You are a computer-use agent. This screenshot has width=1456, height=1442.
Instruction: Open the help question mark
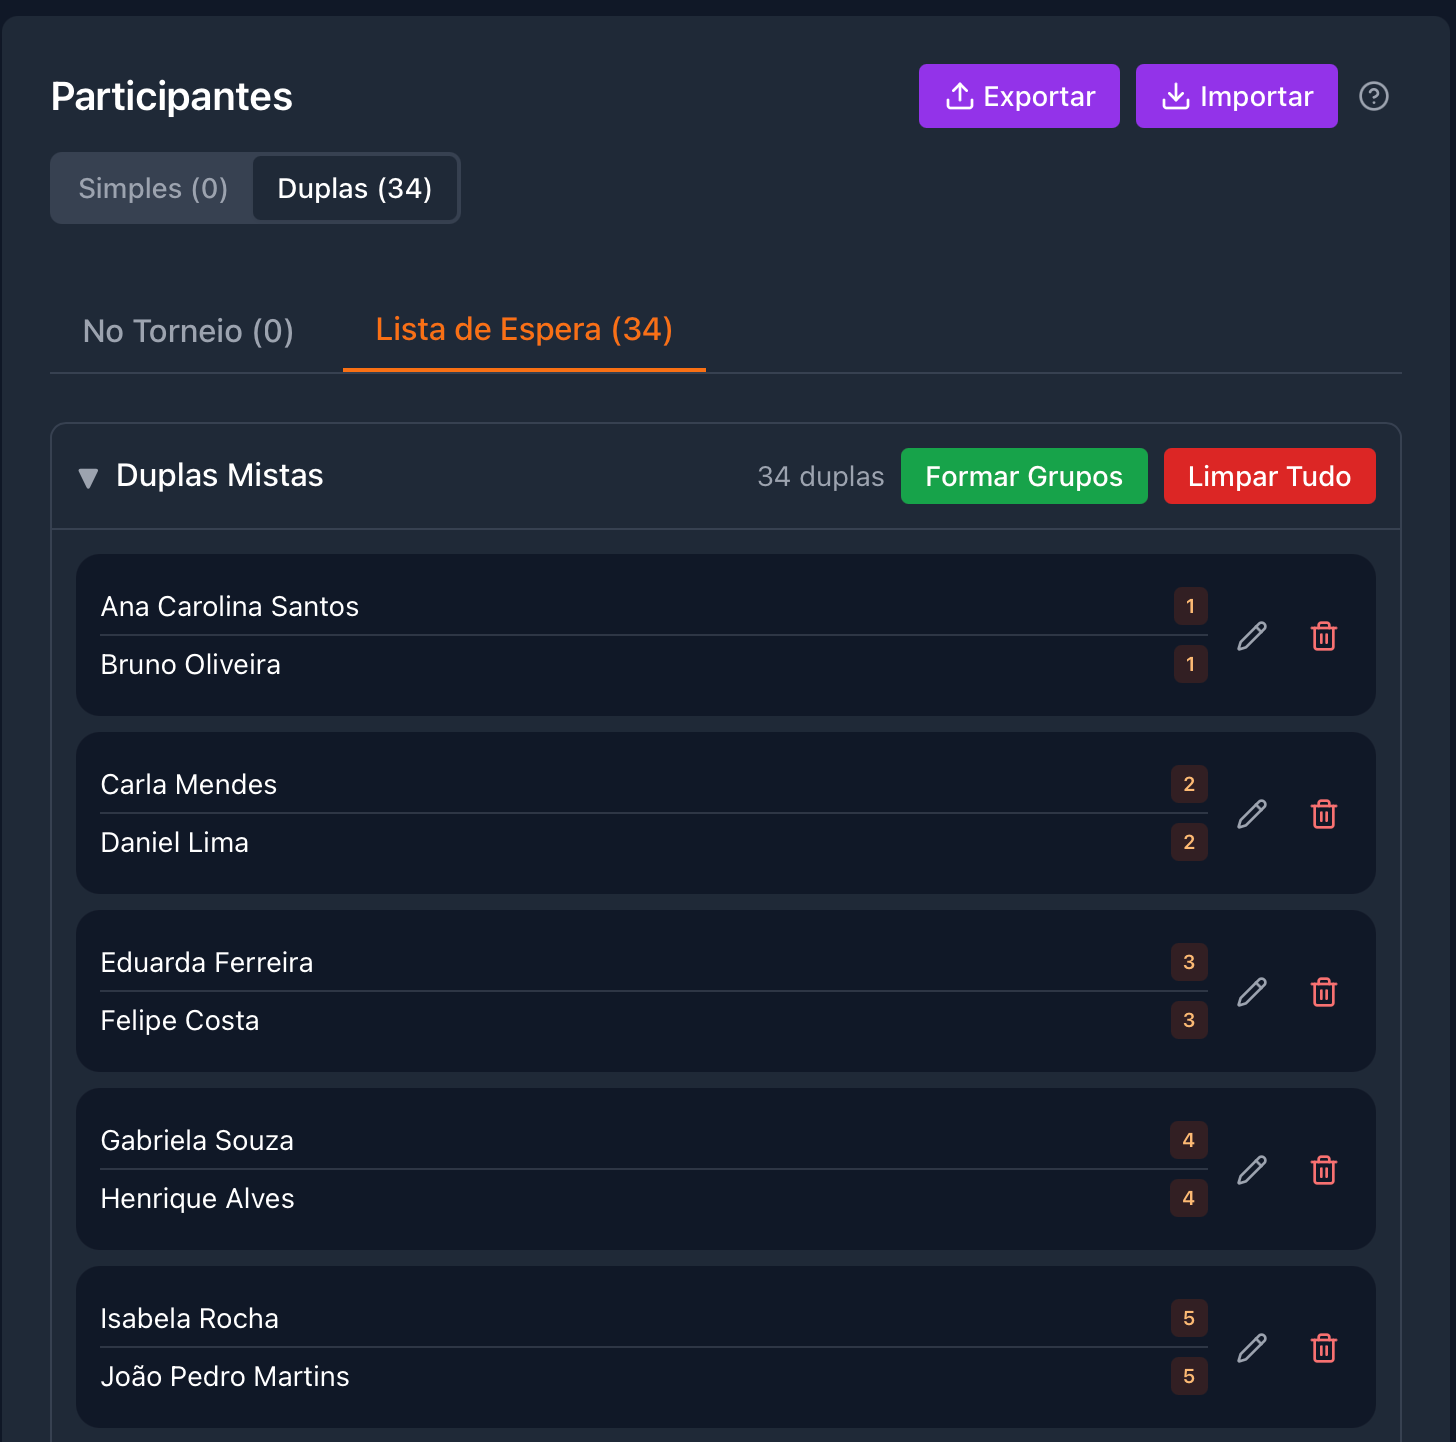1374,96
